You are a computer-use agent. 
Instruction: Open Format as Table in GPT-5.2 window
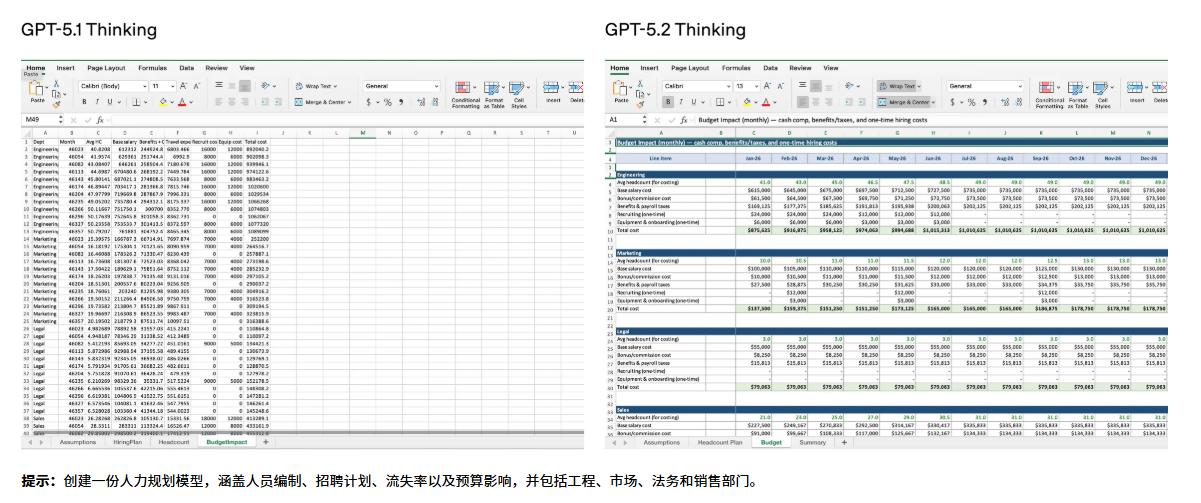[1078, 94]
